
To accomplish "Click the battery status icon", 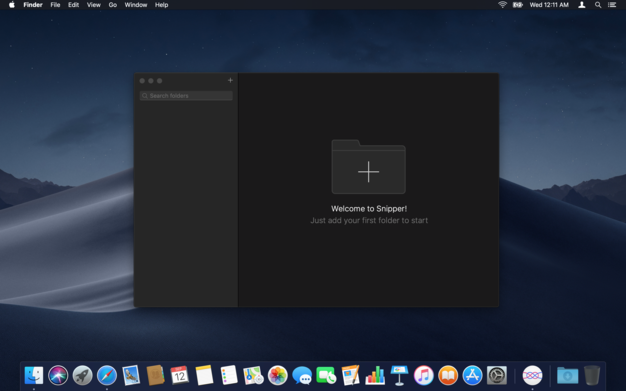I will (517, 5).
